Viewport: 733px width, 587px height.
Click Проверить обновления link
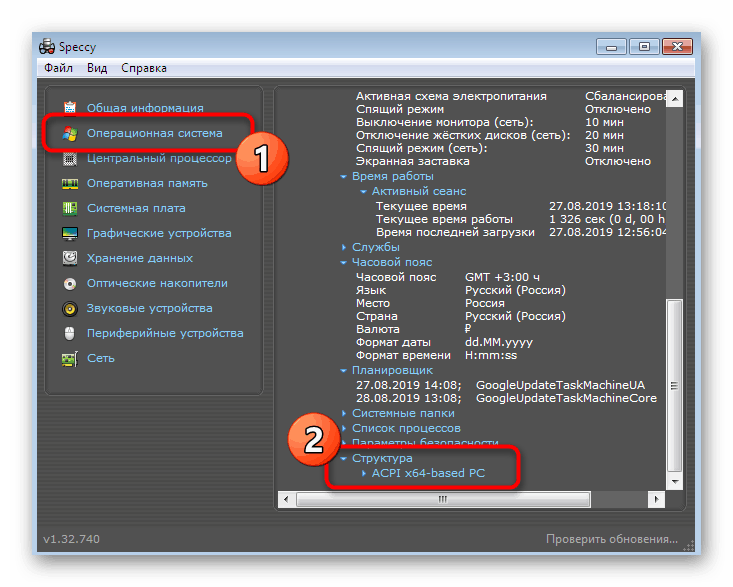(611, 539)
